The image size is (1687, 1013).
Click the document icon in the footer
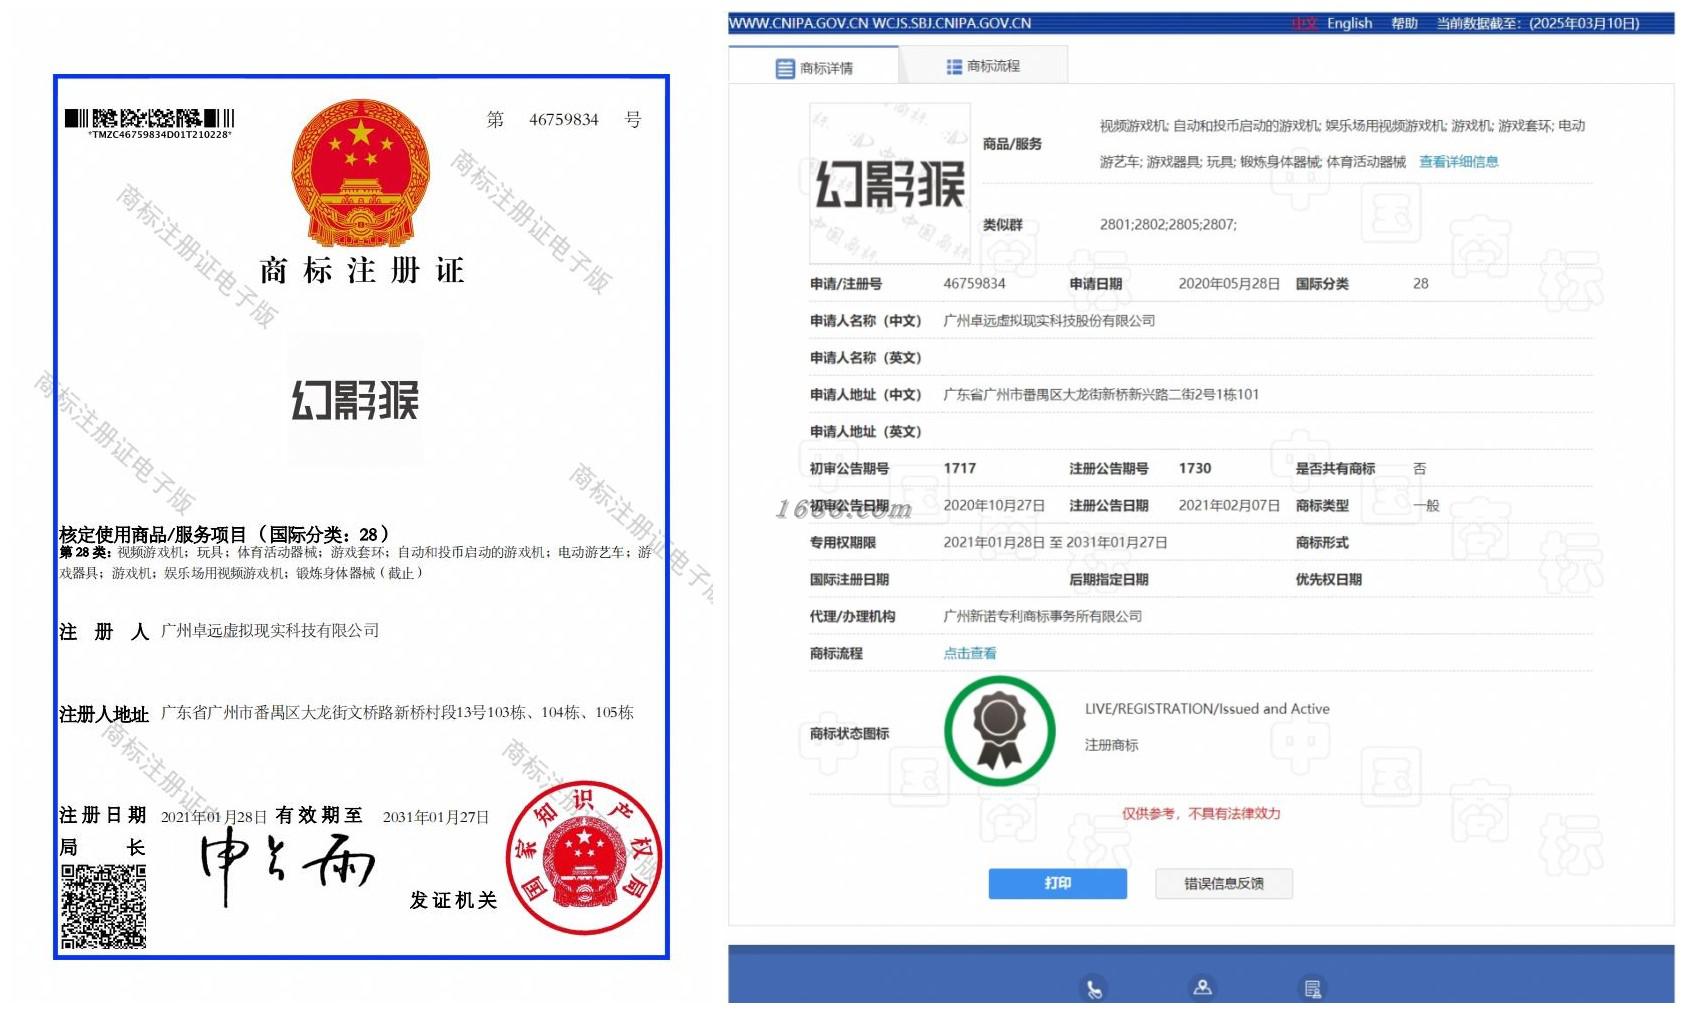click(1312, 989)
